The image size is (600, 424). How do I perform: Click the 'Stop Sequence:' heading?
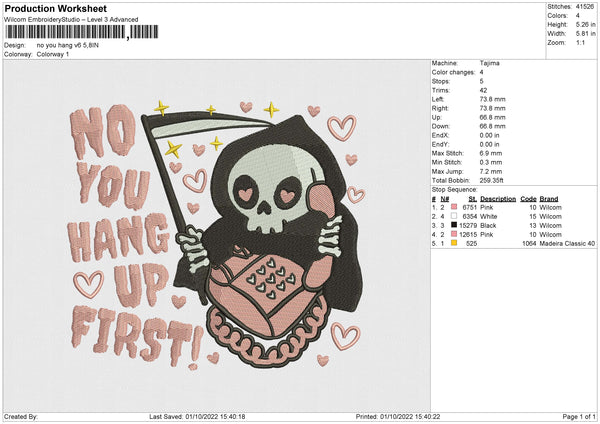point(455,189)
